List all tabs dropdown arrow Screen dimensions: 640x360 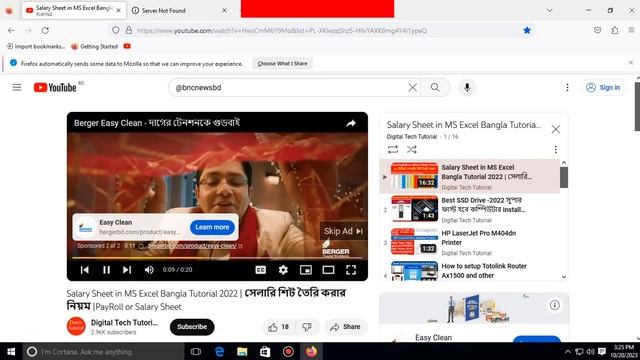coord(549,10)
